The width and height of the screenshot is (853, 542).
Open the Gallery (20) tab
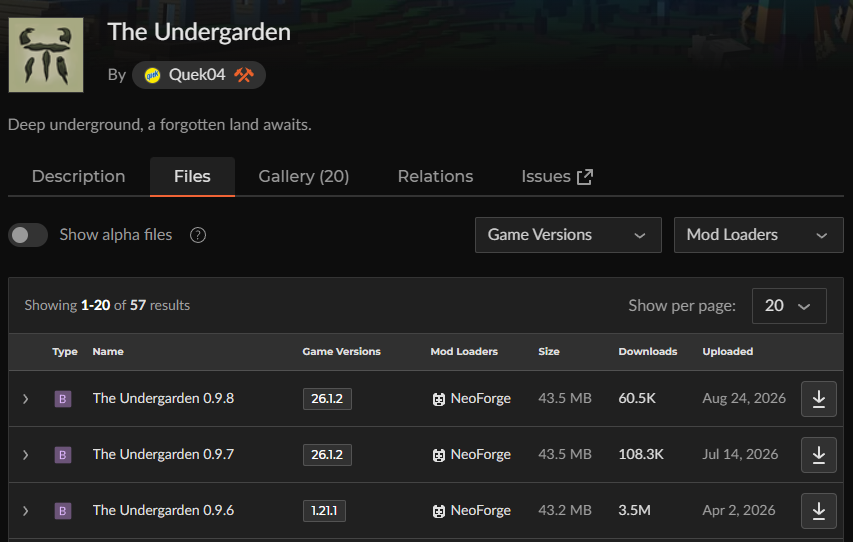(x=304, y=176)
